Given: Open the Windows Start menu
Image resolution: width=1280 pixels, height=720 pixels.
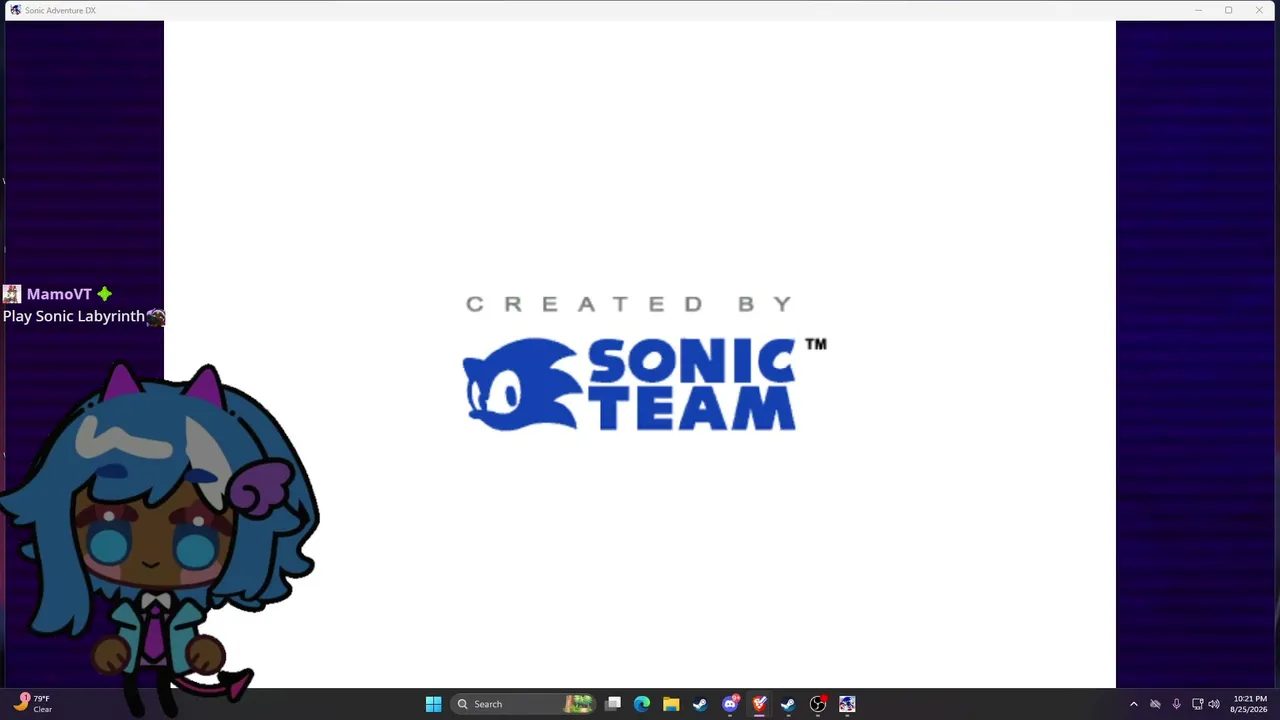Looking at the screenshot, I should click(433, 704).
